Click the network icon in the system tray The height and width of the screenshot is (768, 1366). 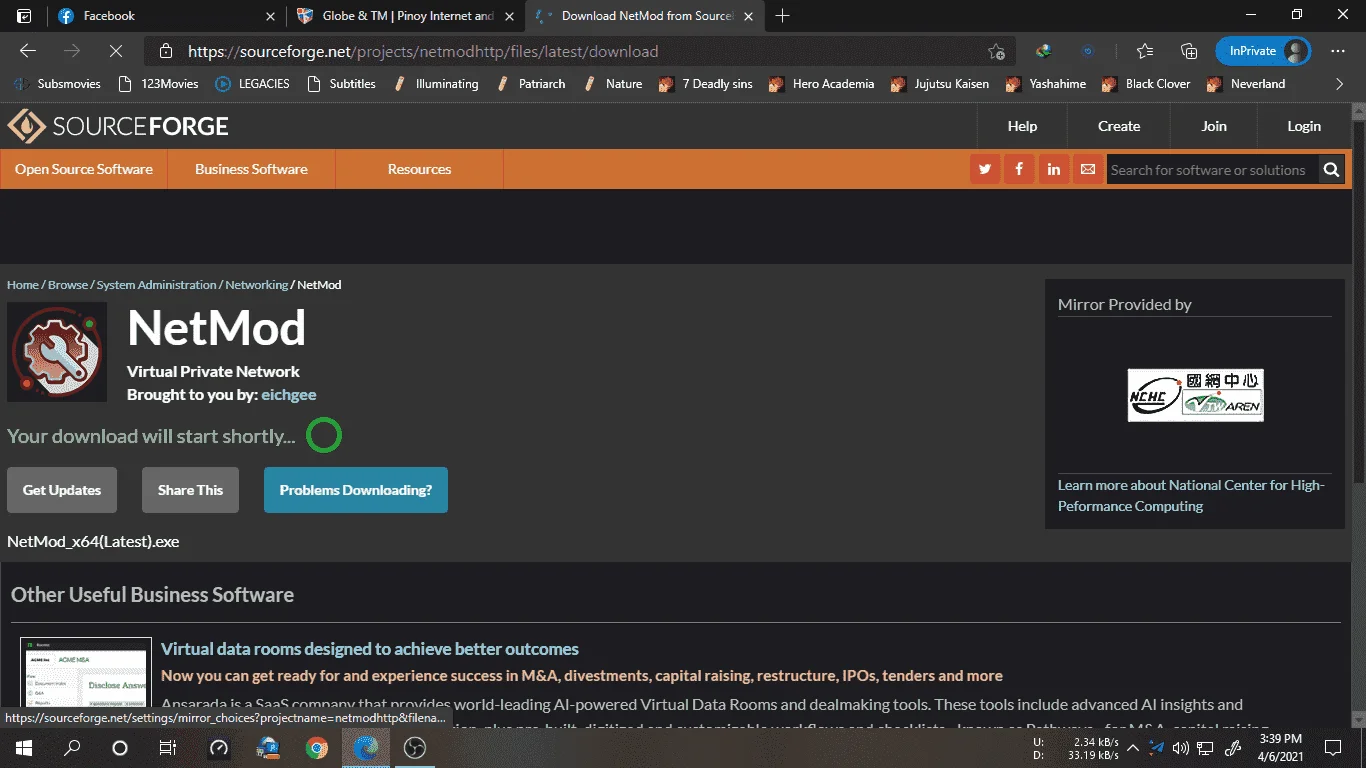coord(1205,747)
